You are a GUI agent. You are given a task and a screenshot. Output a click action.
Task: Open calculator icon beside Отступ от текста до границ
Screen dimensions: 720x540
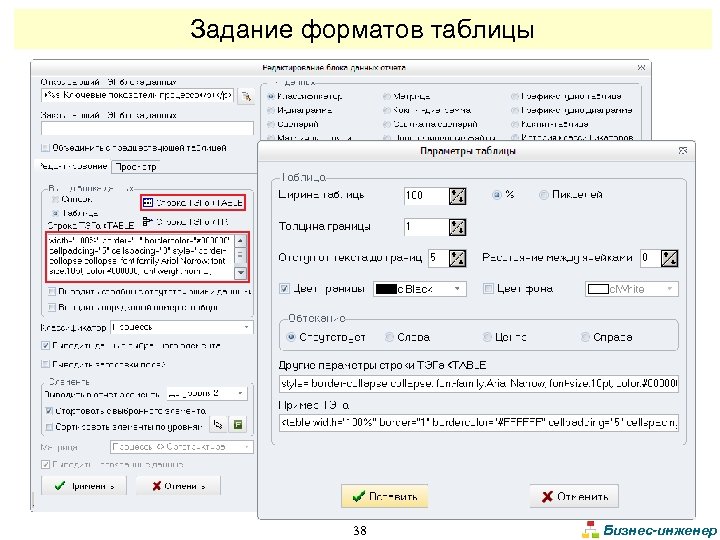click(457, 259)
